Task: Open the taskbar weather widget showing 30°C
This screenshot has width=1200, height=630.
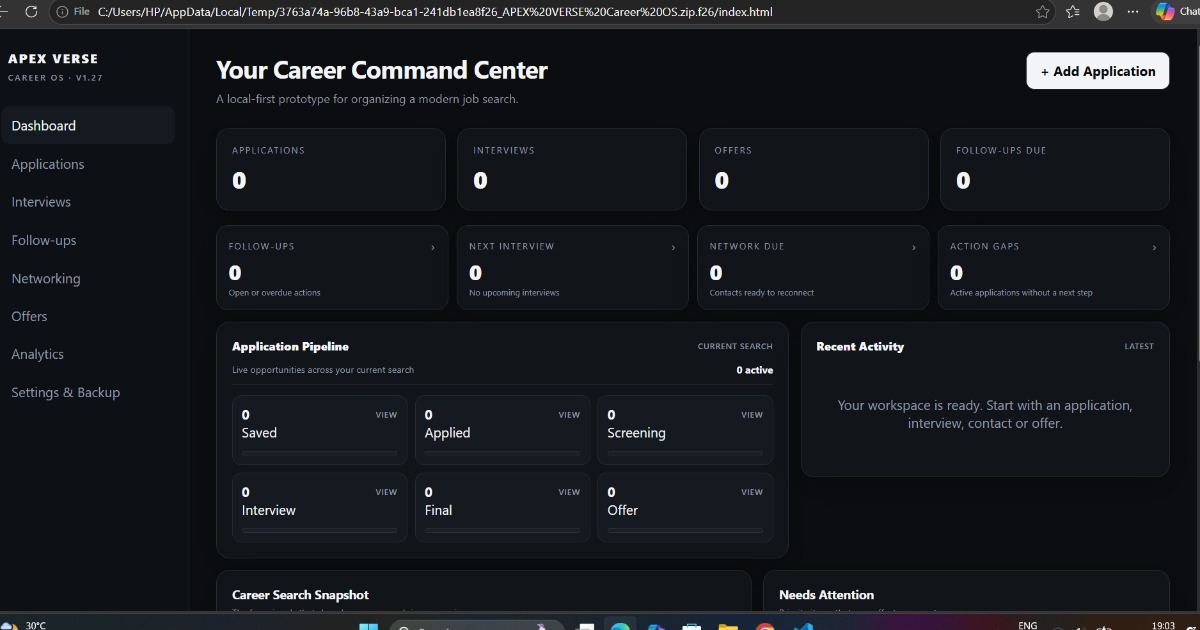Action: (25, 625)
